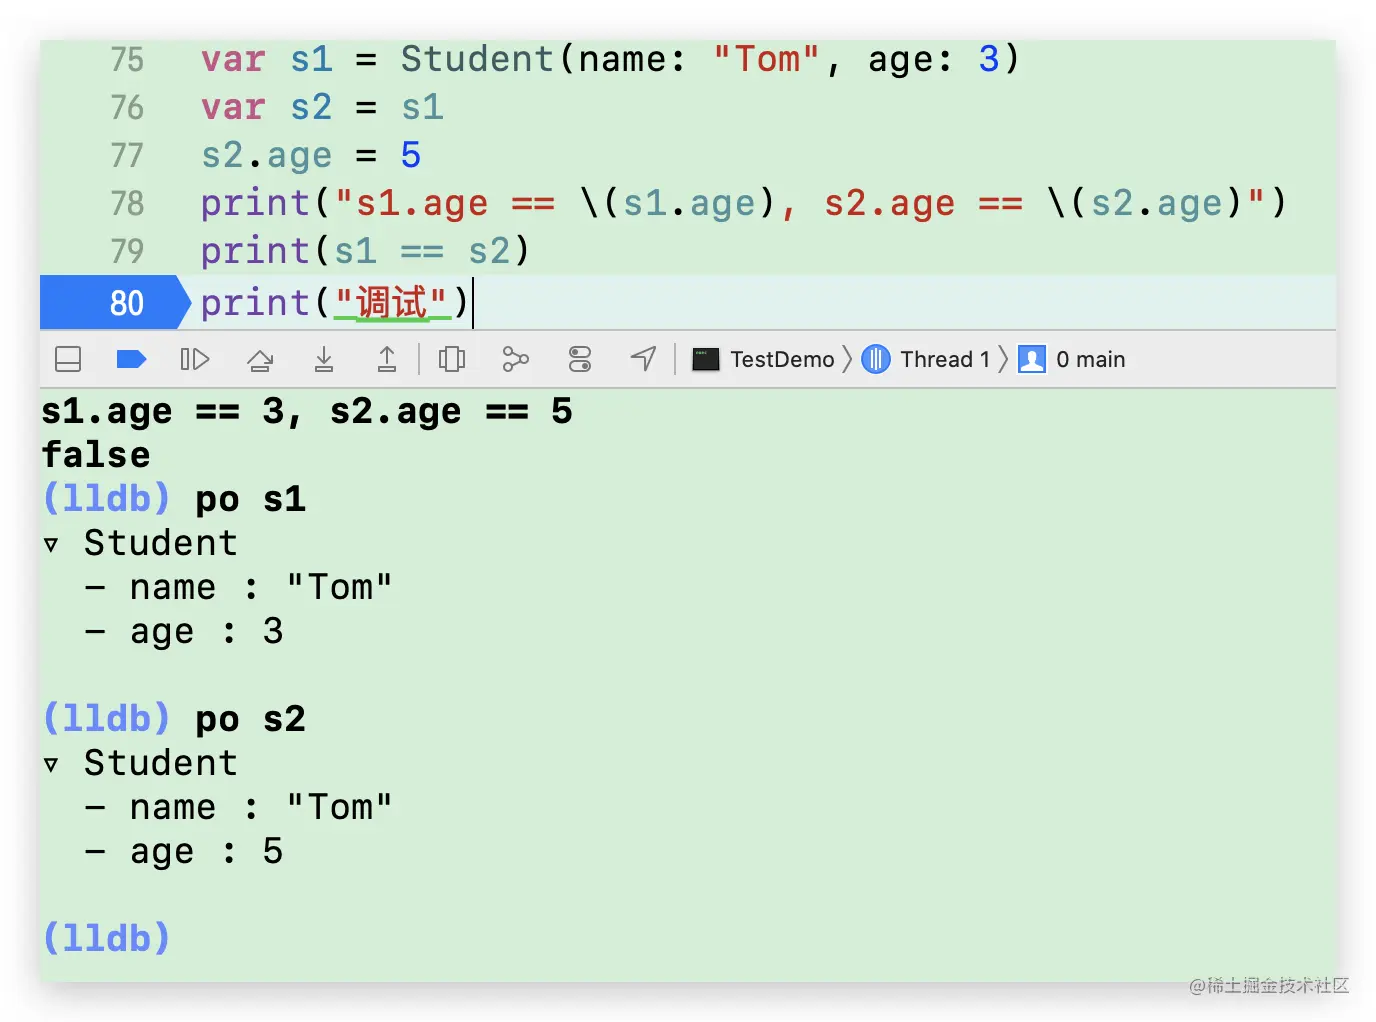Click the 'po s1' command in the console
Viewport: 1376px width, 1022px height.
[x=250, y=499]
